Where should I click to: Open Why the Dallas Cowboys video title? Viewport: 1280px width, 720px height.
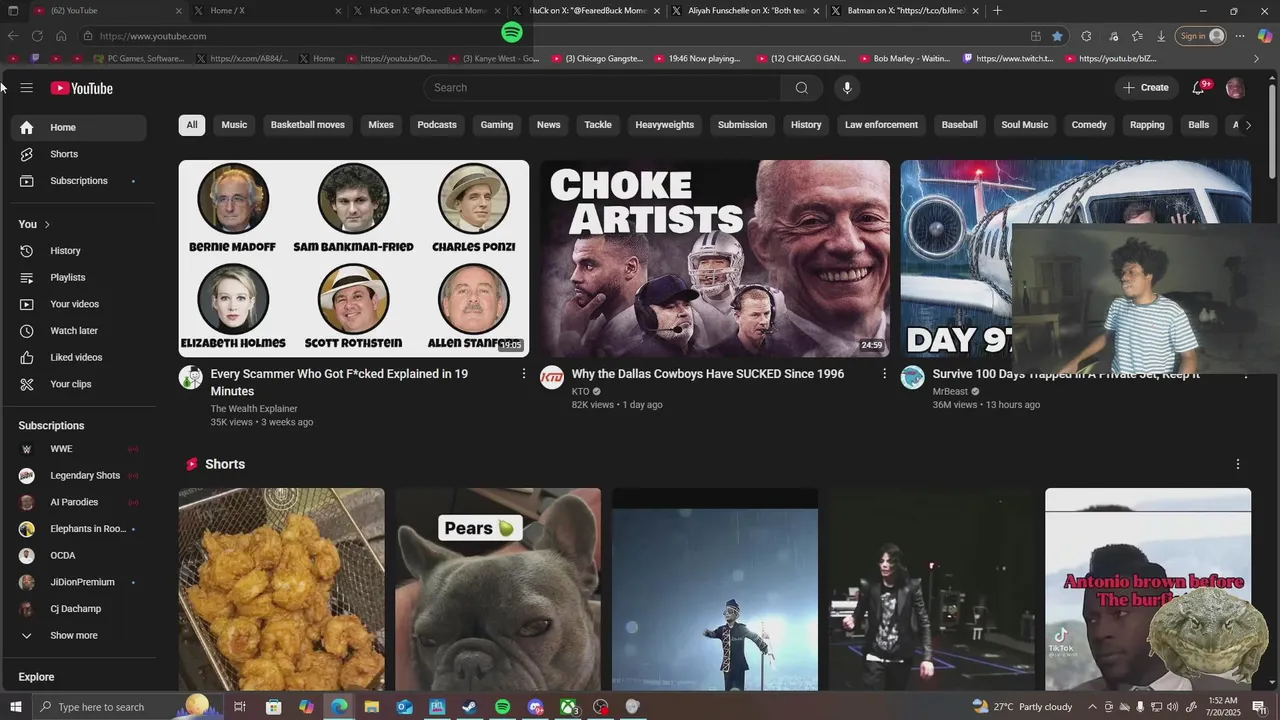tap(708, 374)
